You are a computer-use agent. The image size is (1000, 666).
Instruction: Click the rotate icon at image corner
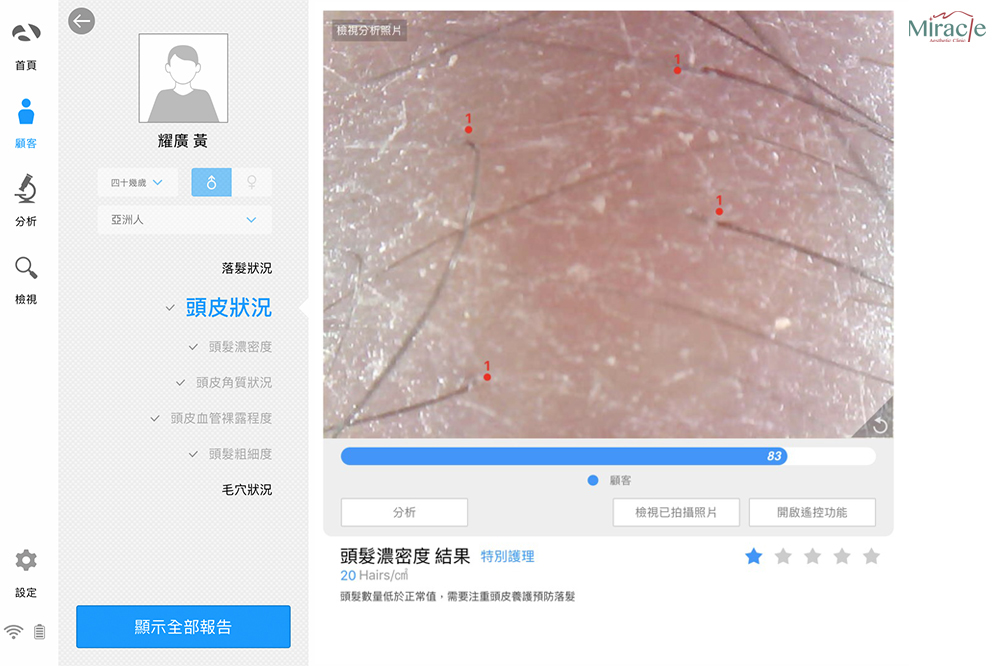click(880, 425)
